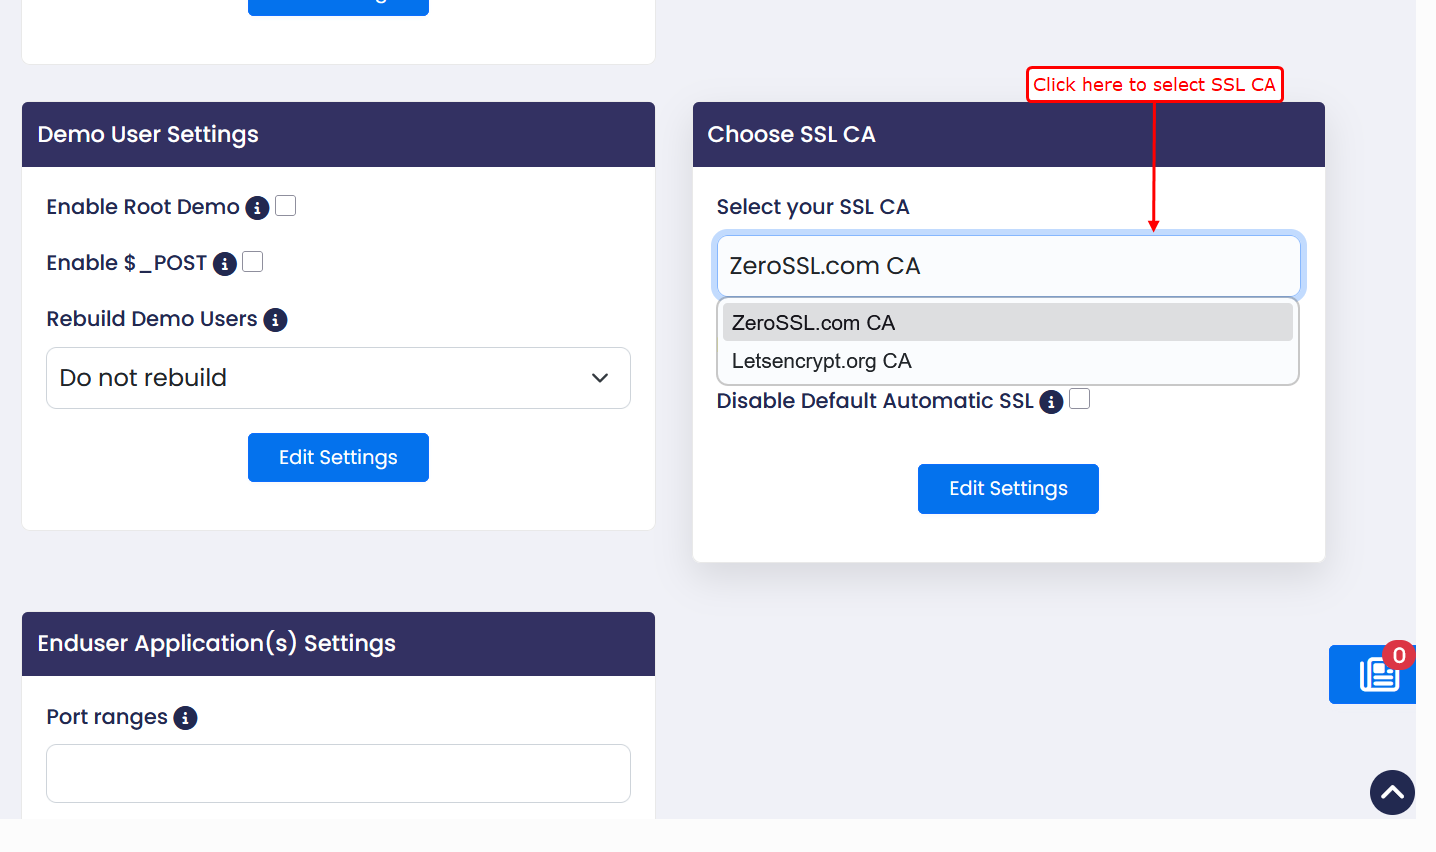The image size is (1436, 852).
Task: Open the blue news panel icon
Action: click(1377, 676)
